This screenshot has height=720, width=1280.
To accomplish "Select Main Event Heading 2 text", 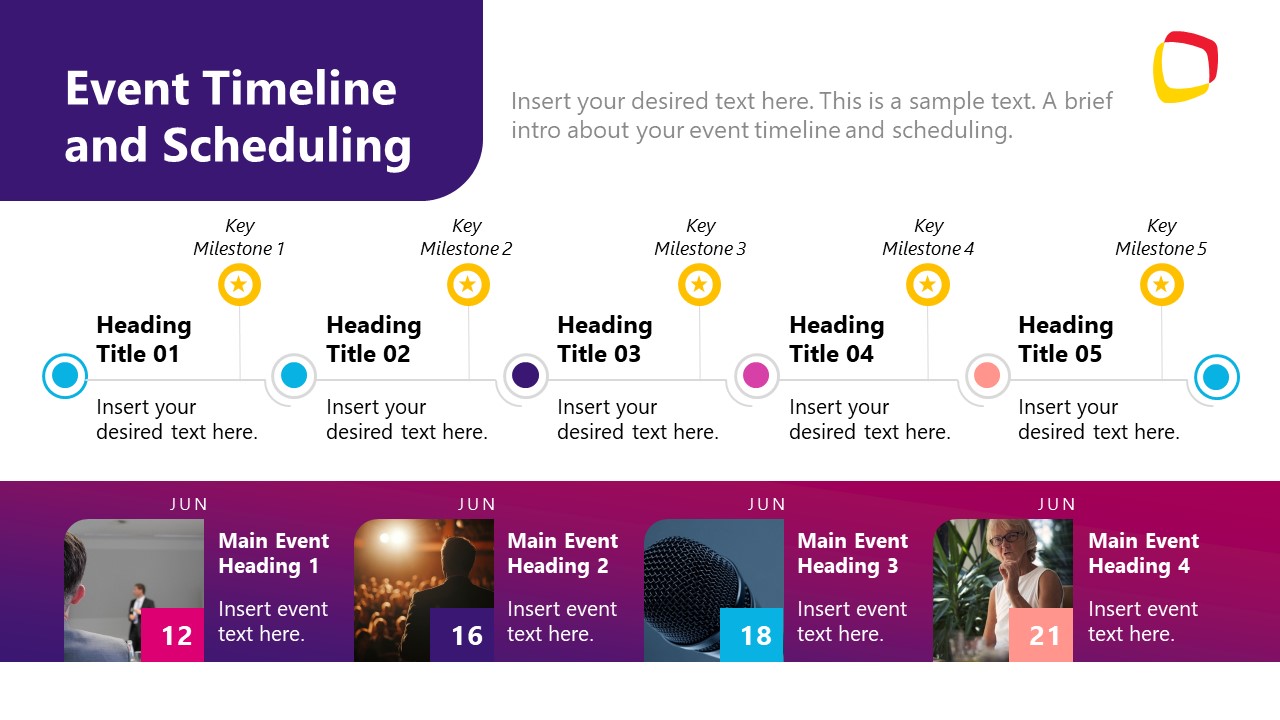I will point(562,553).
